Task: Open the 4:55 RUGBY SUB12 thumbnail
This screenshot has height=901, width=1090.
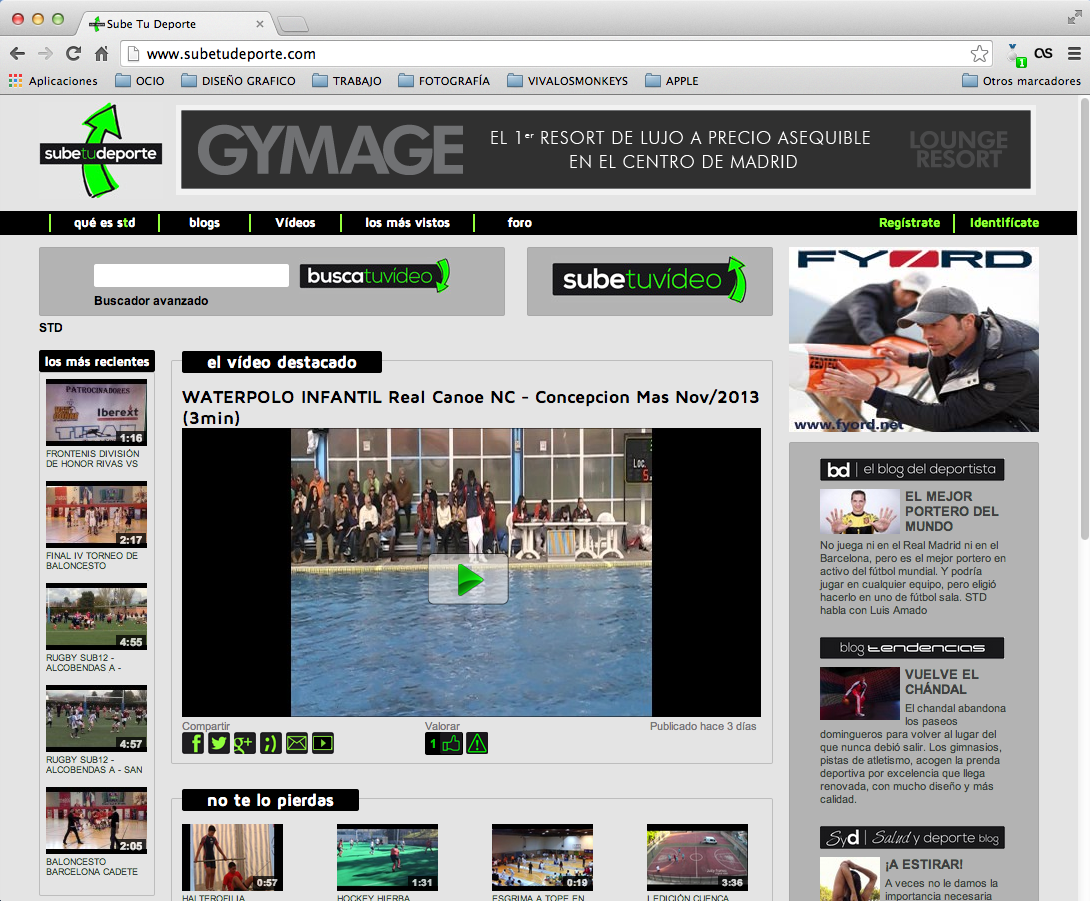Action: click(x=97, y=617)
